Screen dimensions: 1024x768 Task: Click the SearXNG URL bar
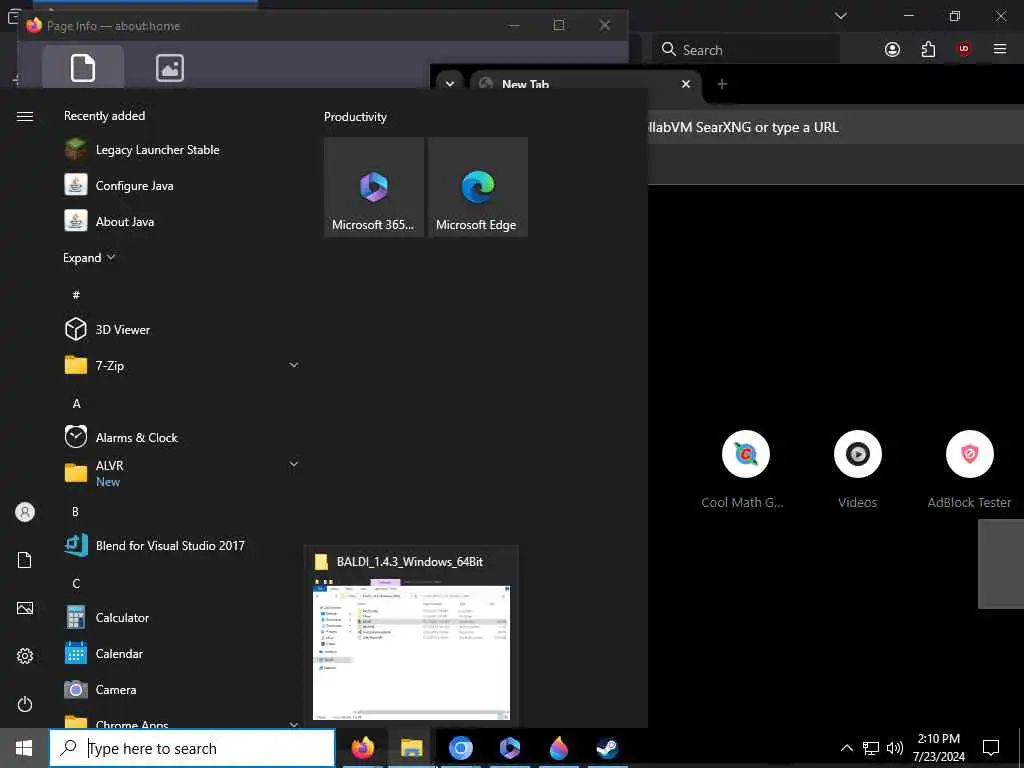tap(836, 127)
